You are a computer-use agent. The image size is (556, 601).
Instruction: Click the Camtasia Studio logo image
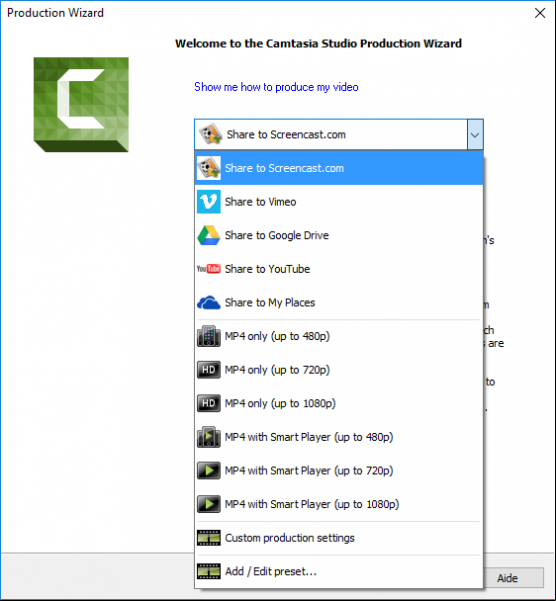(x=81, y=105)
